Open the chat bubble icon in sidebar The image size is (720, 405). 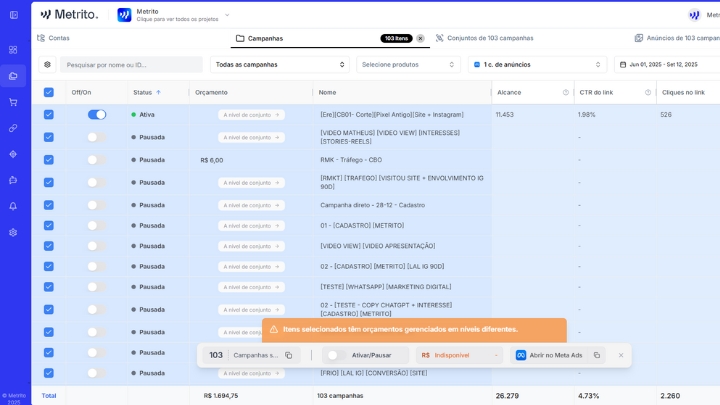[13, 180]
